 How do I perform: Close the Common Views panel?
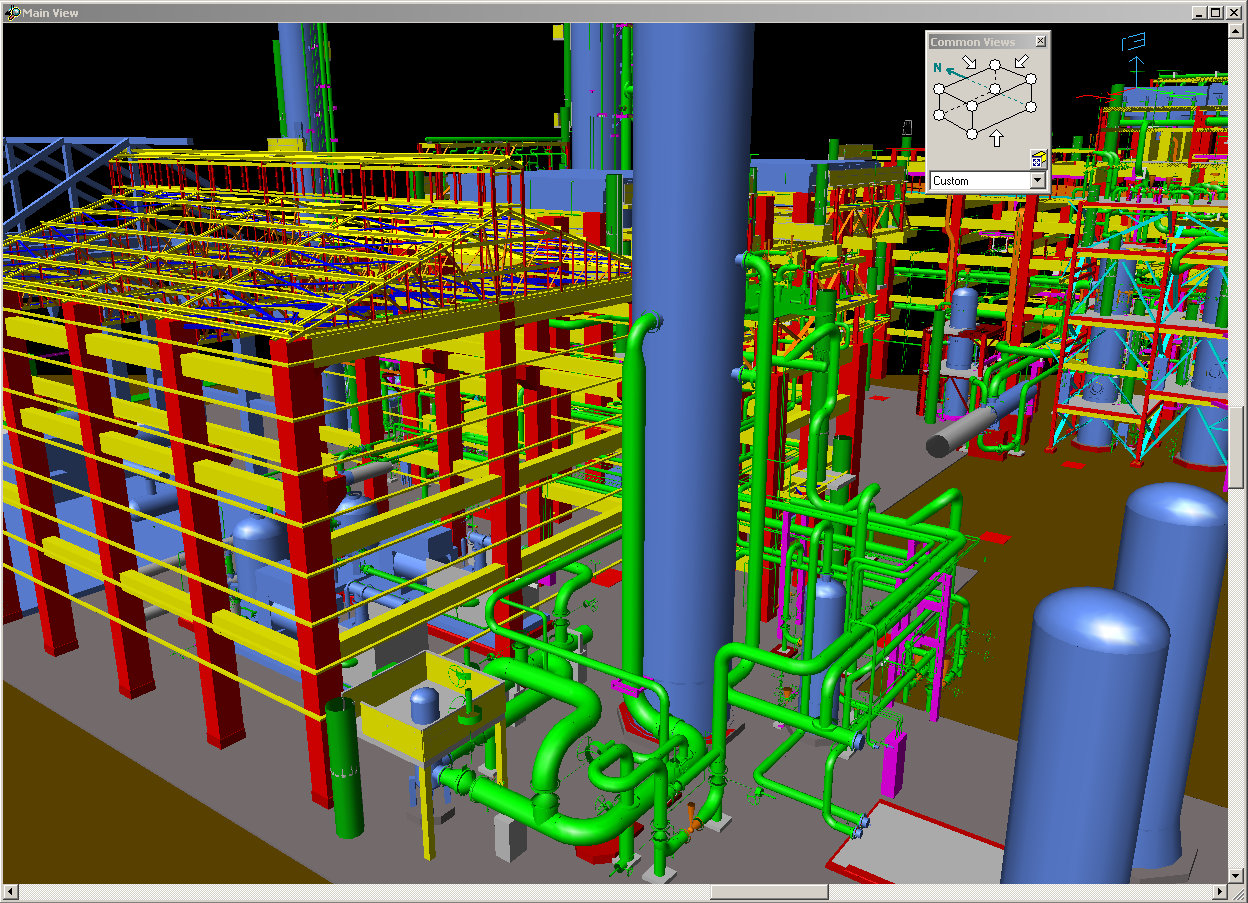tap(1040, 41)
